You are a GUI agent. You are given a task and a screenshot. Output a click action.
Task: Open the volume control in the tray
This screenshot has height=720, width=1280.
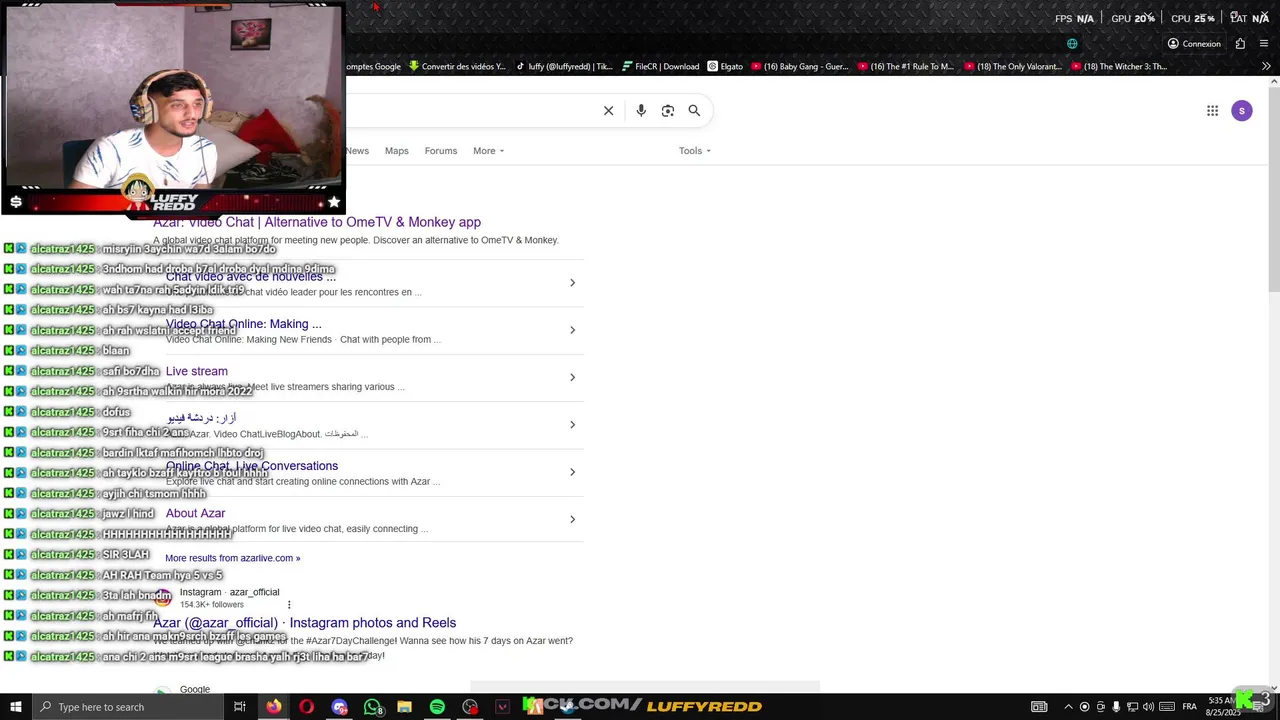coord(1148,707)
